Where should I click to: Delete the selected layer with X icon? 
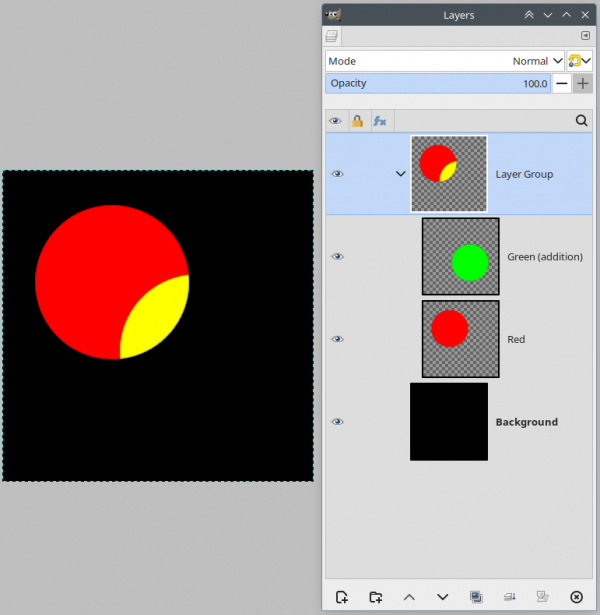pos(576,597)
